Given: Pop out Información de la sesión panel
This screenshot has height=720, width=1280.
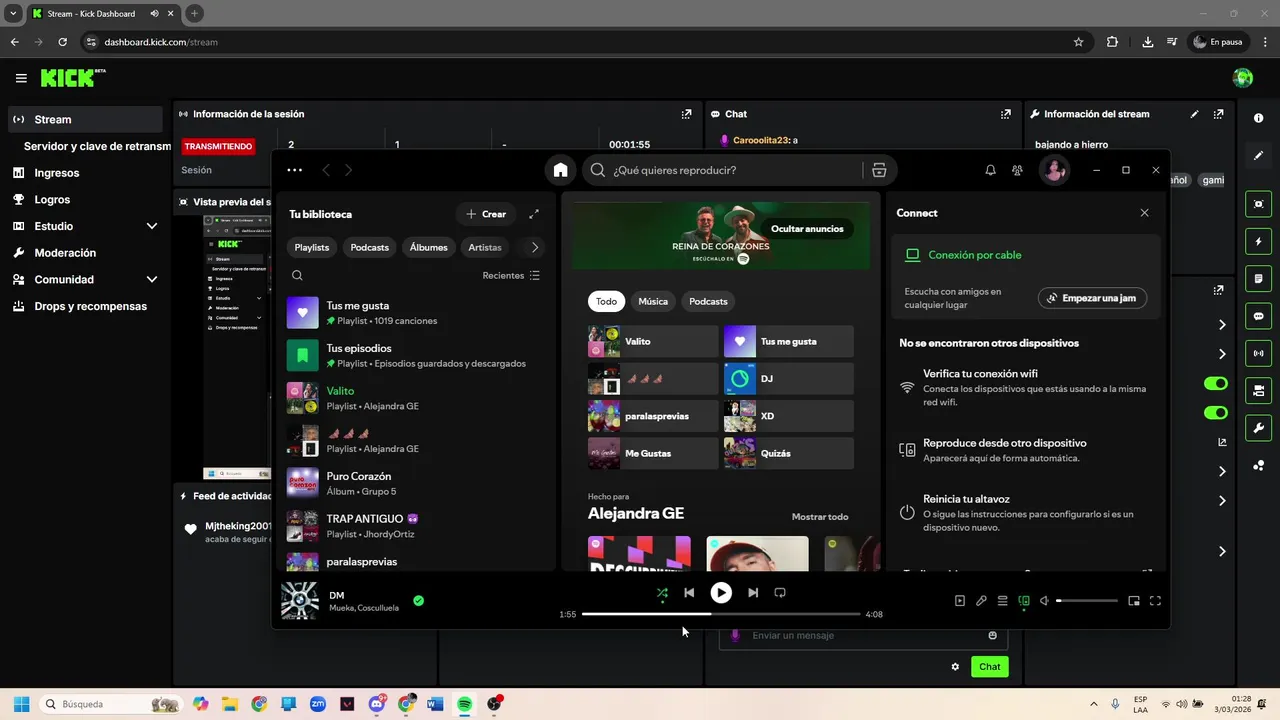Looking at the screenshot, I should pyautogui.click(x=686, y=114).
